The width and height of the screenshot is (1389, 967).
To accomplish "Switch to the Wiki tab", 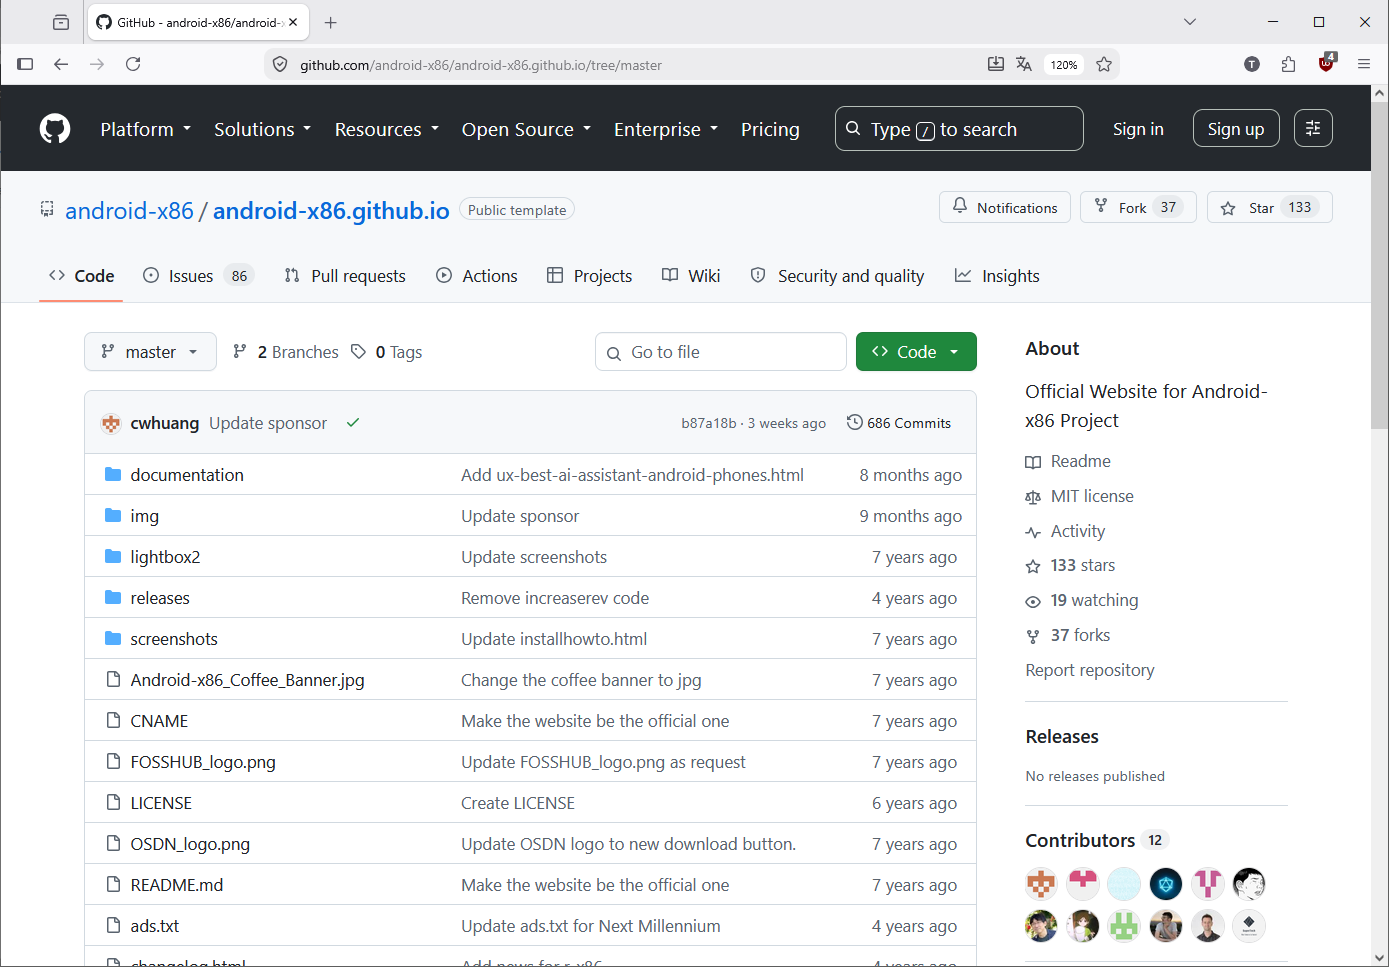I will tap(691, 276).
